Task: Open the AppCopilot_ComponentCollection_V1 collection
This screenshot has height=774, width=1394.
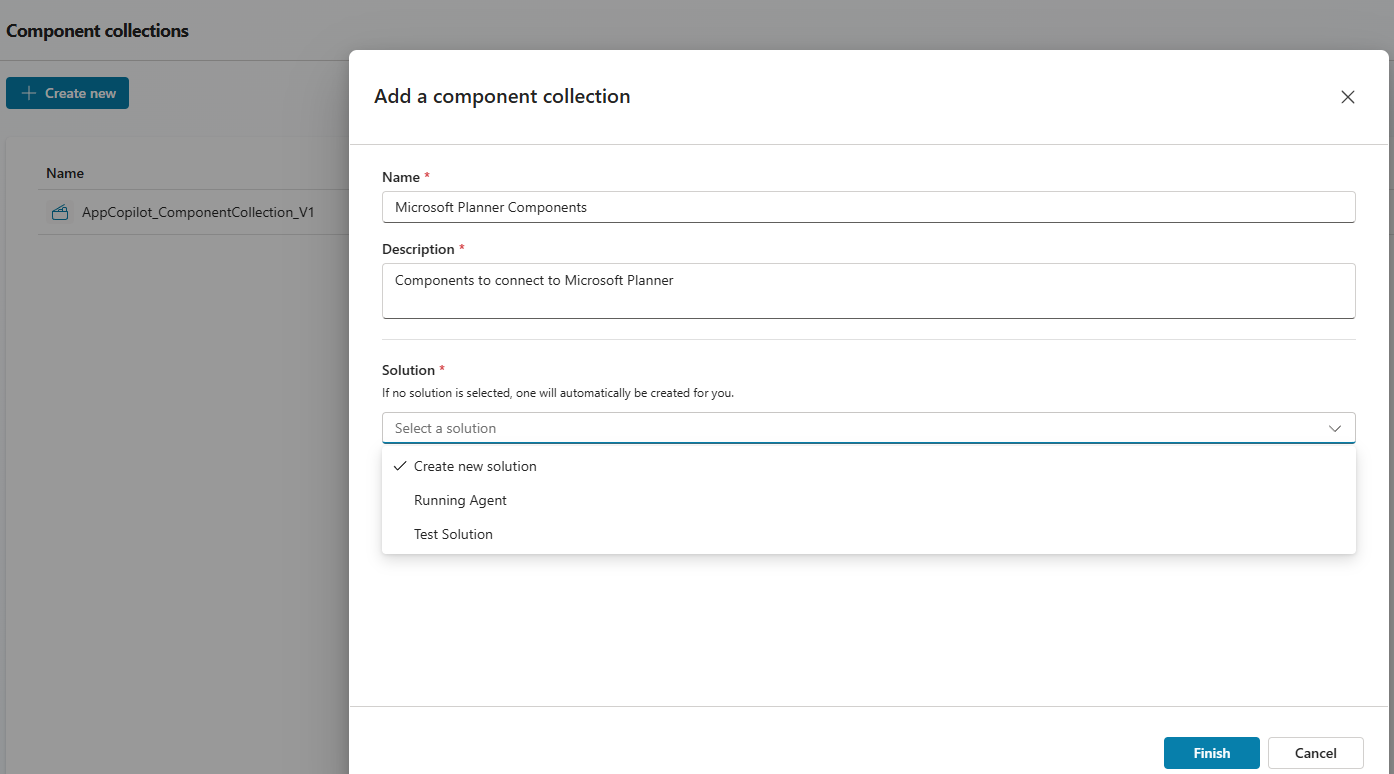Action: (198, 212)
